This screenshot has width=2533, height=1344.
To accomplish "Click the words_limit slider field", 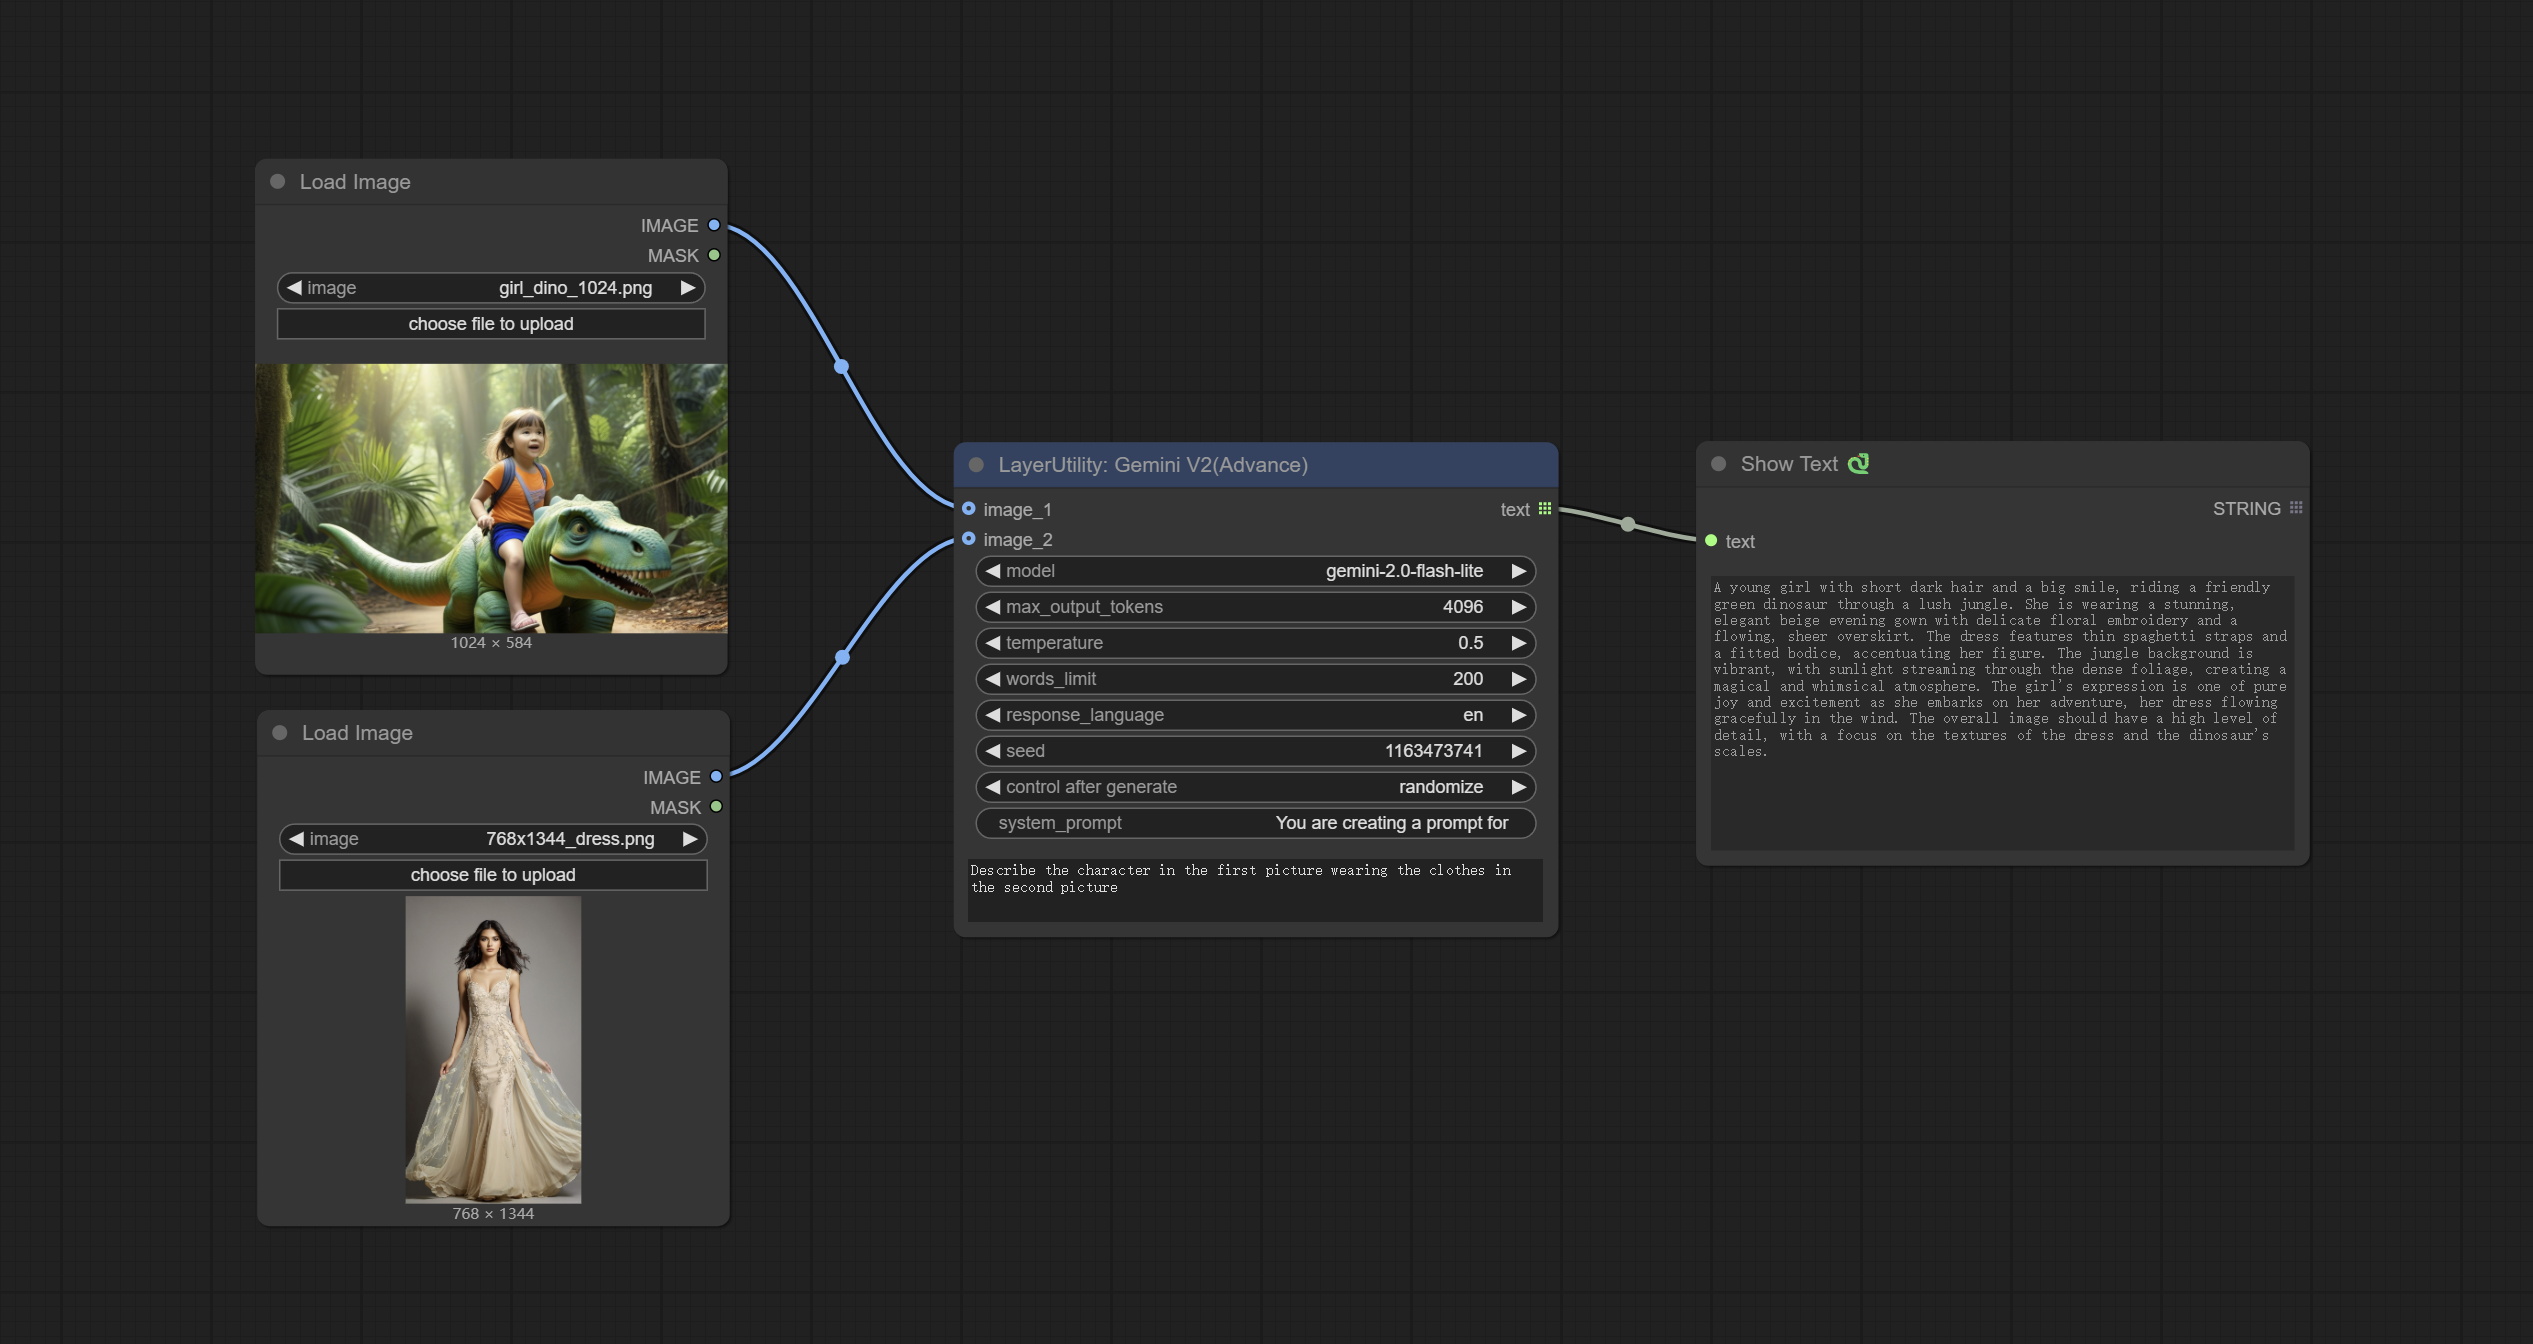I will coord(1254,679).
